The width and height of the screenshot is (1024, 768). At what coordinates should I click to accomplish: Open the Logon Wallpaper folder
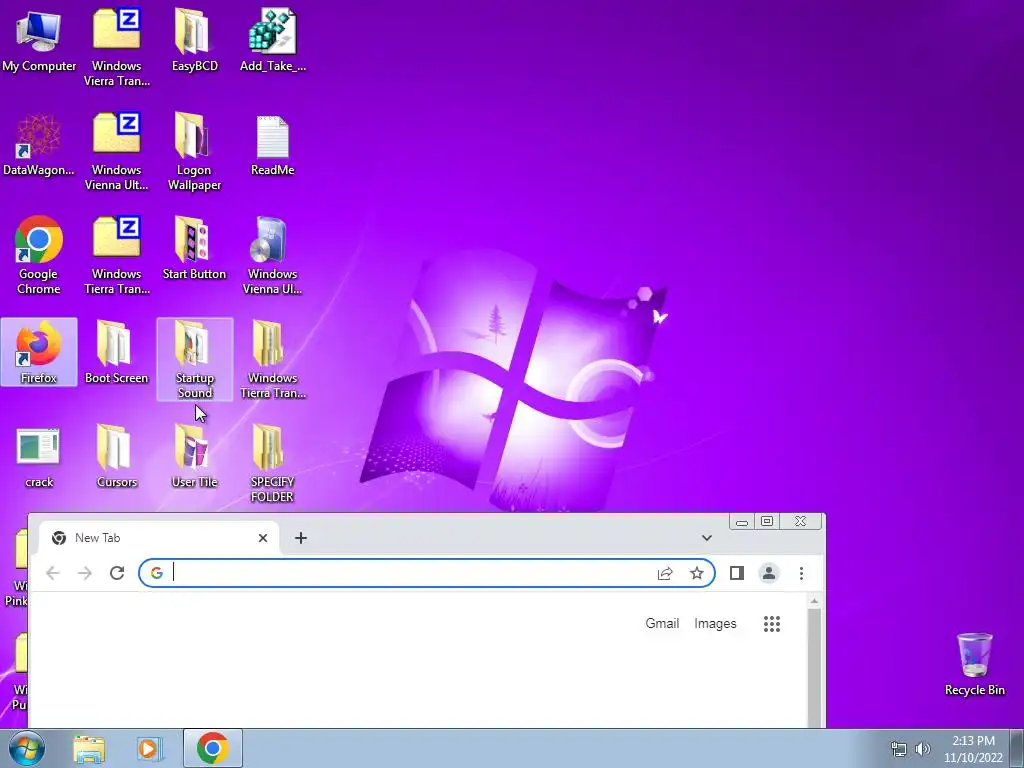pyautogui.click(x=194, y=152)
